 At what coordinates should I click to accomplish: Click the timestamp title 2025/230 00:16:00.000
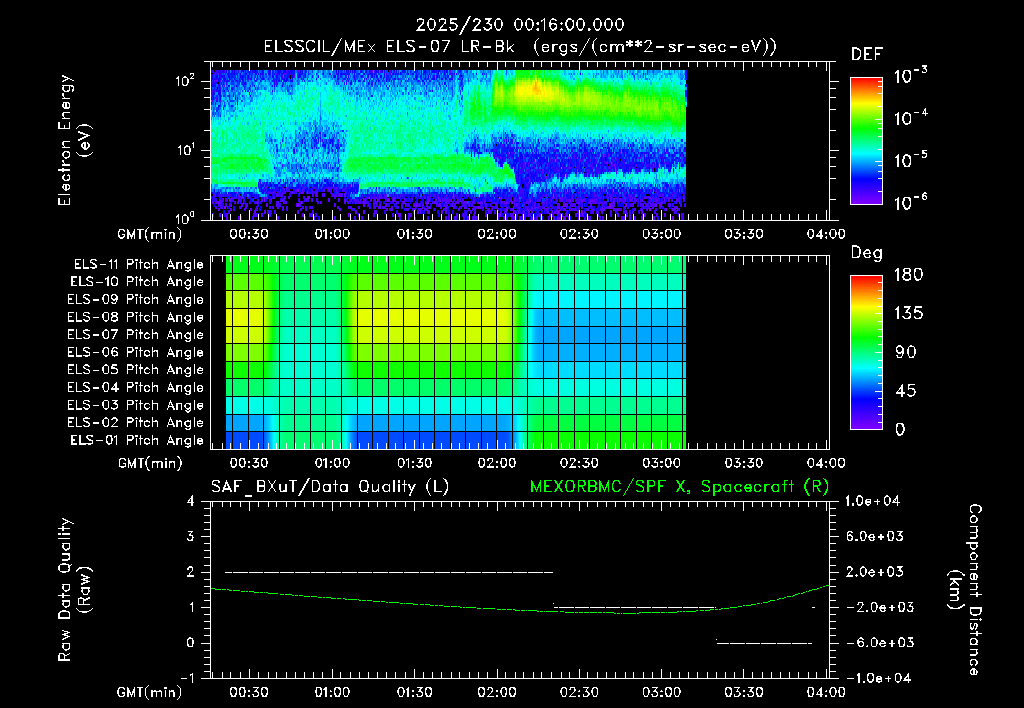pos(520,25)
